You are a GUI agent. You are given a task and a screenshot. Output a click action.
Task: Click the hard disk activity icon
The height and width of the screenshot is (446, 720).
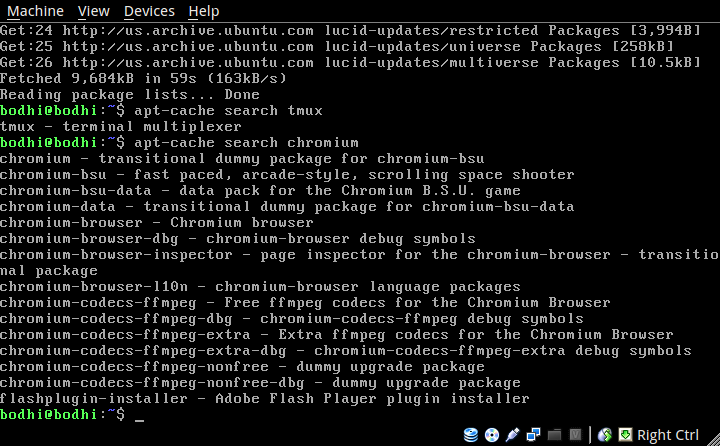pyautogui.click(x=471, y=435)
